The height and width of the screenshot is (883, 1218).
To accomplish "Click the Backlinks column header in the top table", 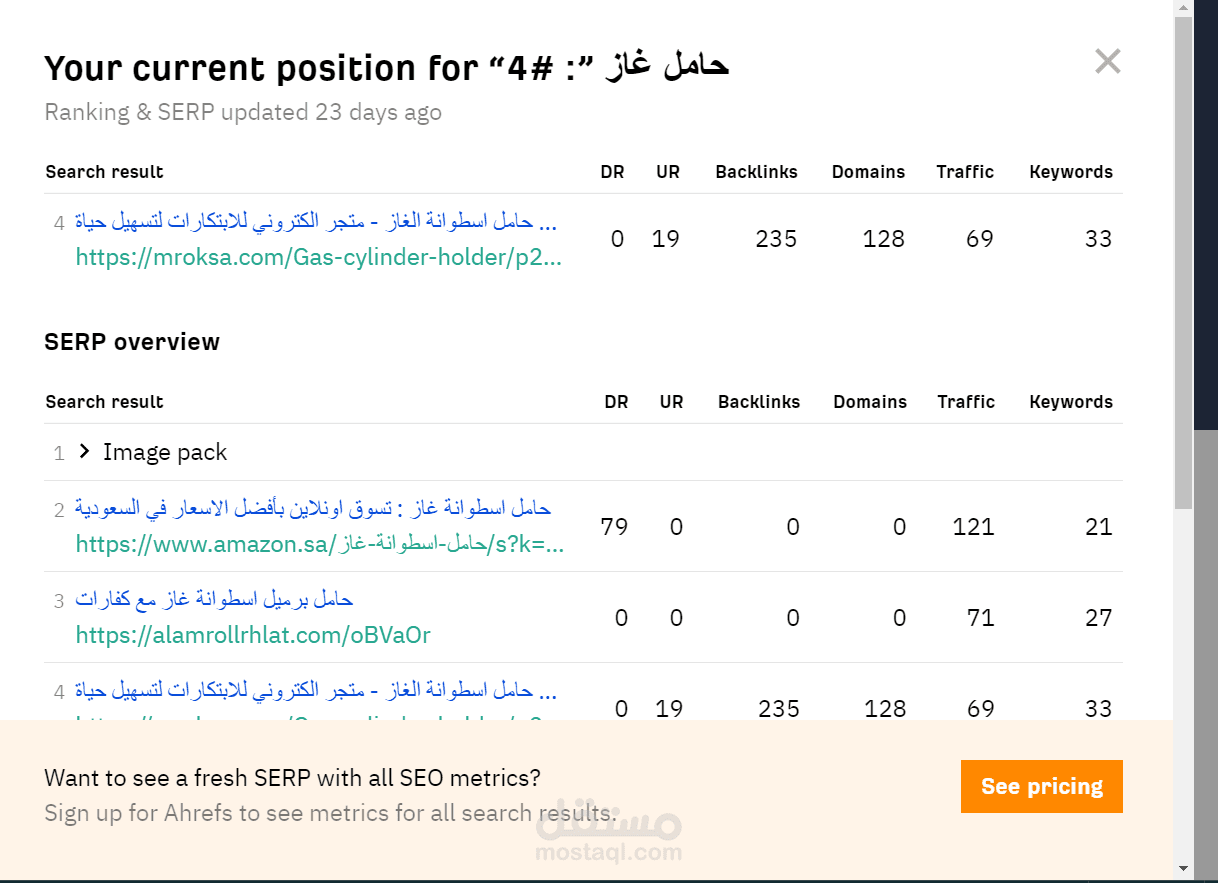I will click(756, 172).
